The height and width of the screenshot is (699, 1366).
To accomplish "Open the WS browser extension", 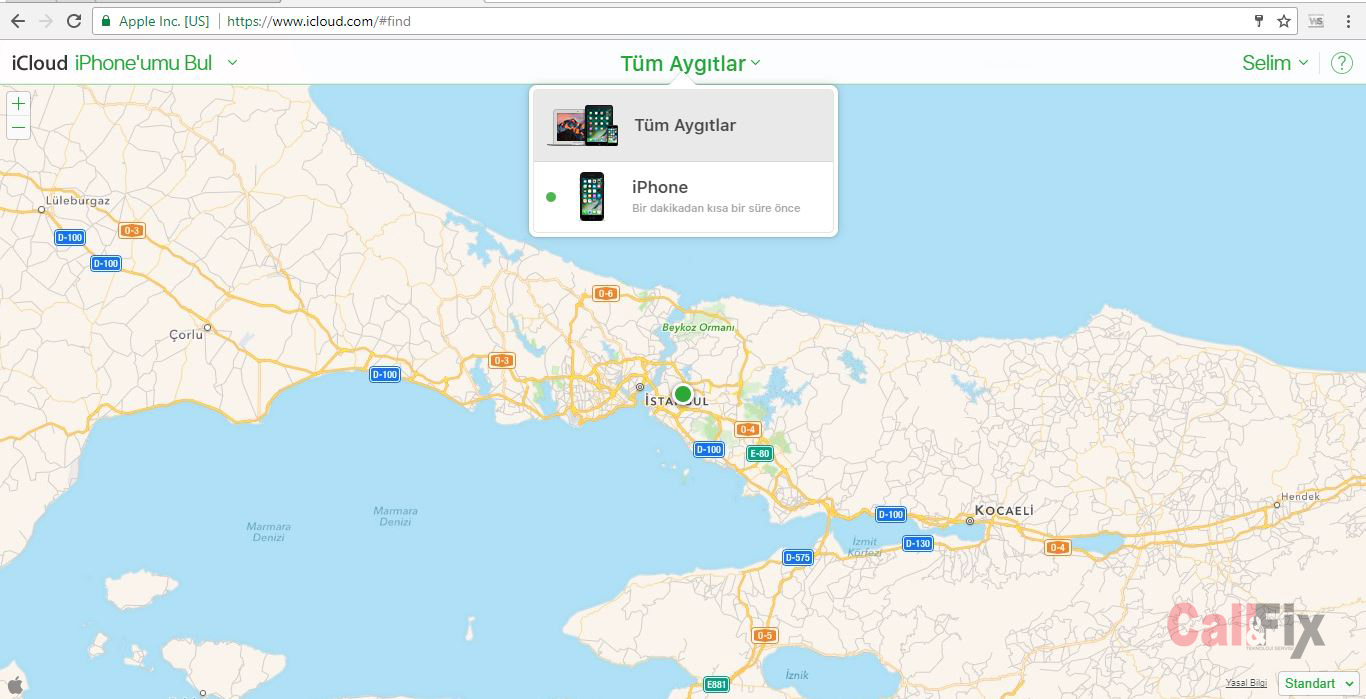I will pos(1316,21).
